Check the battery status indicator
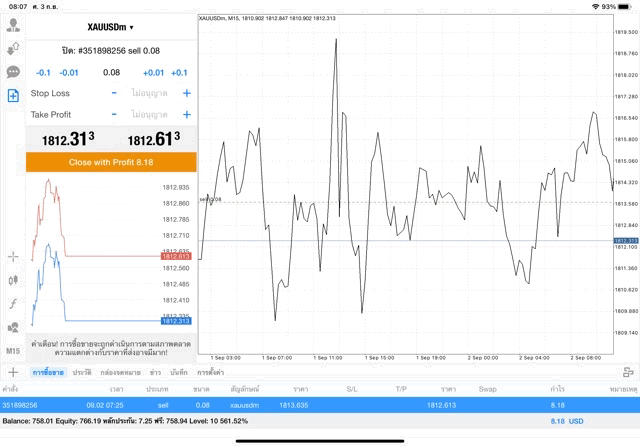Screen dimensions: 640x447 point(624,7)
